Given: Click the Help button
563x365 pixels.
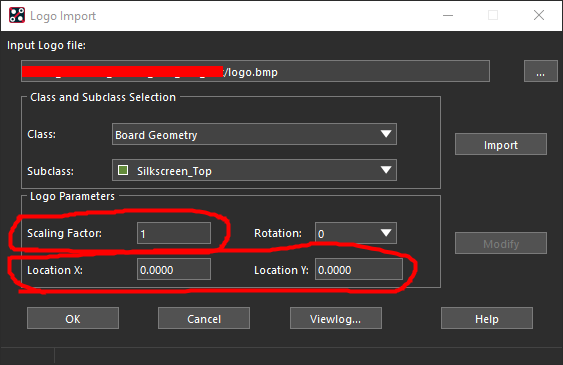Looking at the screenshot, I should [x=487, y=318].
